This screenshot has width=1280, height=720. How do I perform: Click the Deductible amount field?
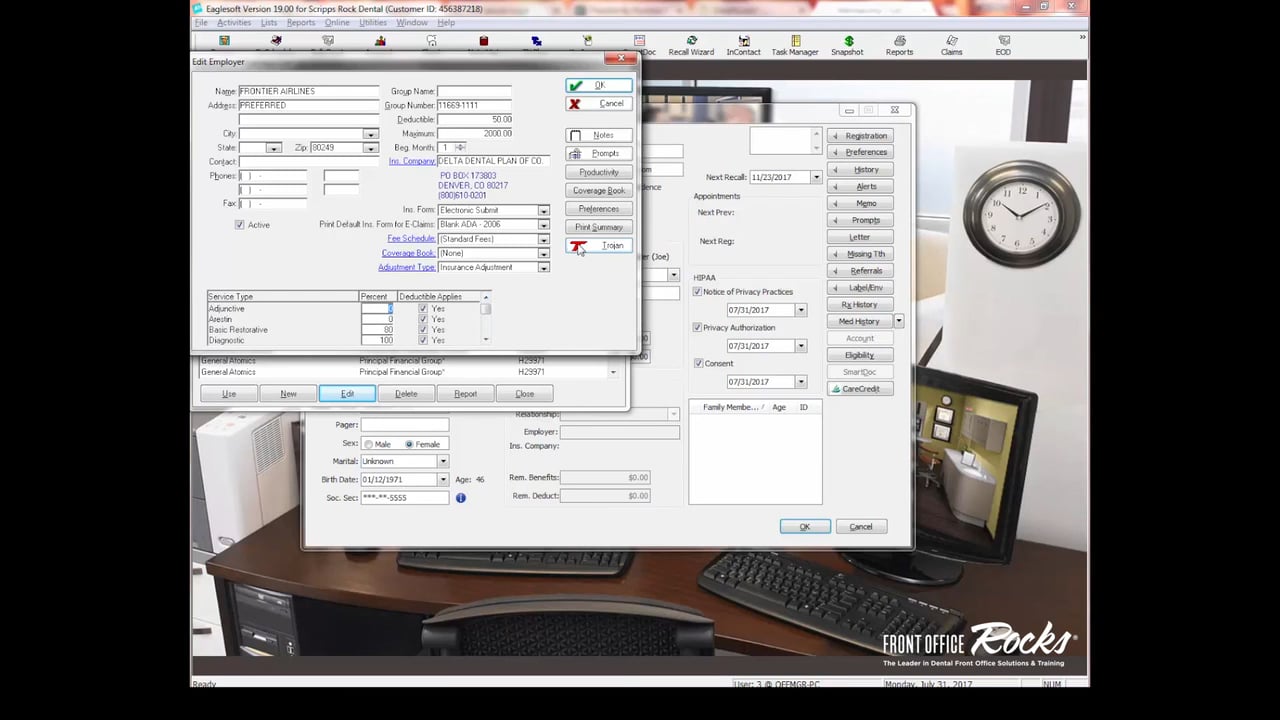coord(474,119)
